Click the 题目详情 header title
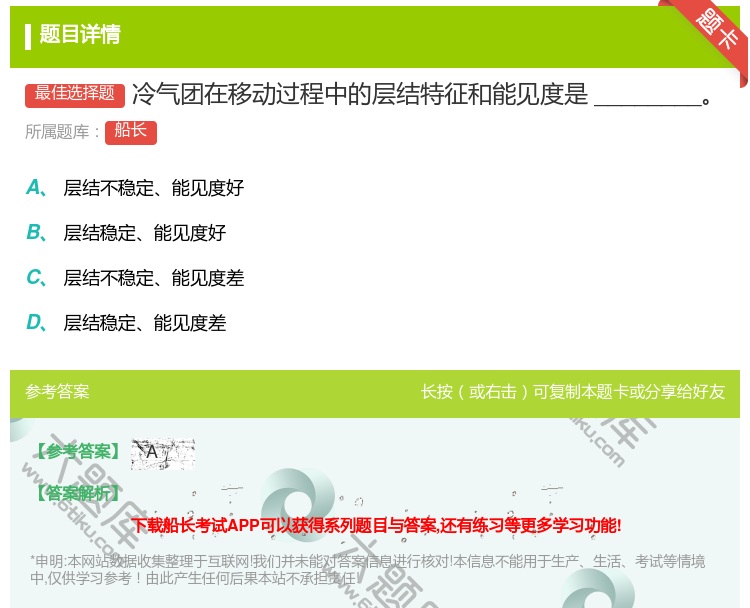Viewport: 750px width, 608px height. point(80,34)
